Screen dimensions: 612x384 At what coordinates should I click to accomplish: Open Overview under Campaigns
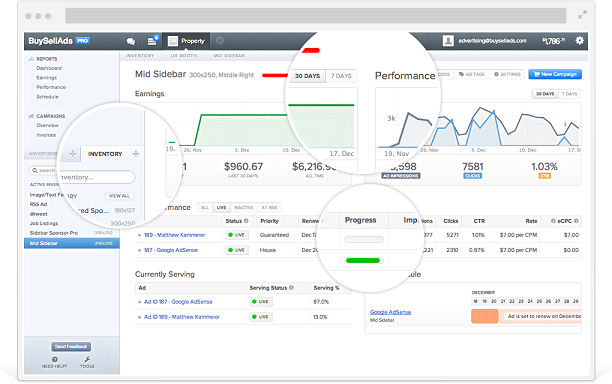[47, 125]
